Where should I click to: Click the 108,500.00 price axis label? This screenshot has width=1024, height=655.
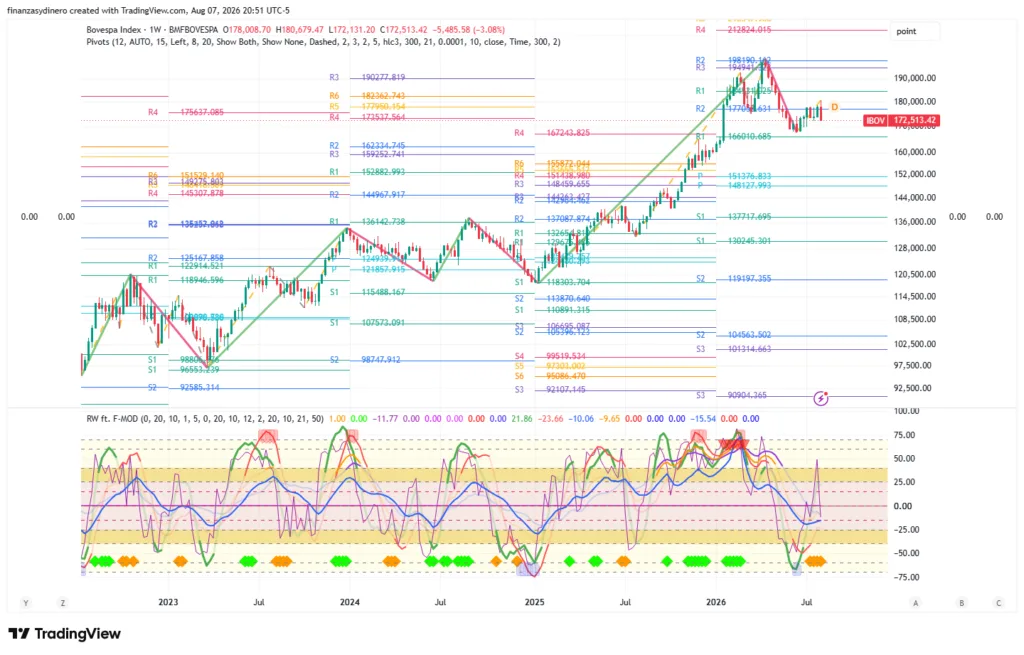coord(915,319)
